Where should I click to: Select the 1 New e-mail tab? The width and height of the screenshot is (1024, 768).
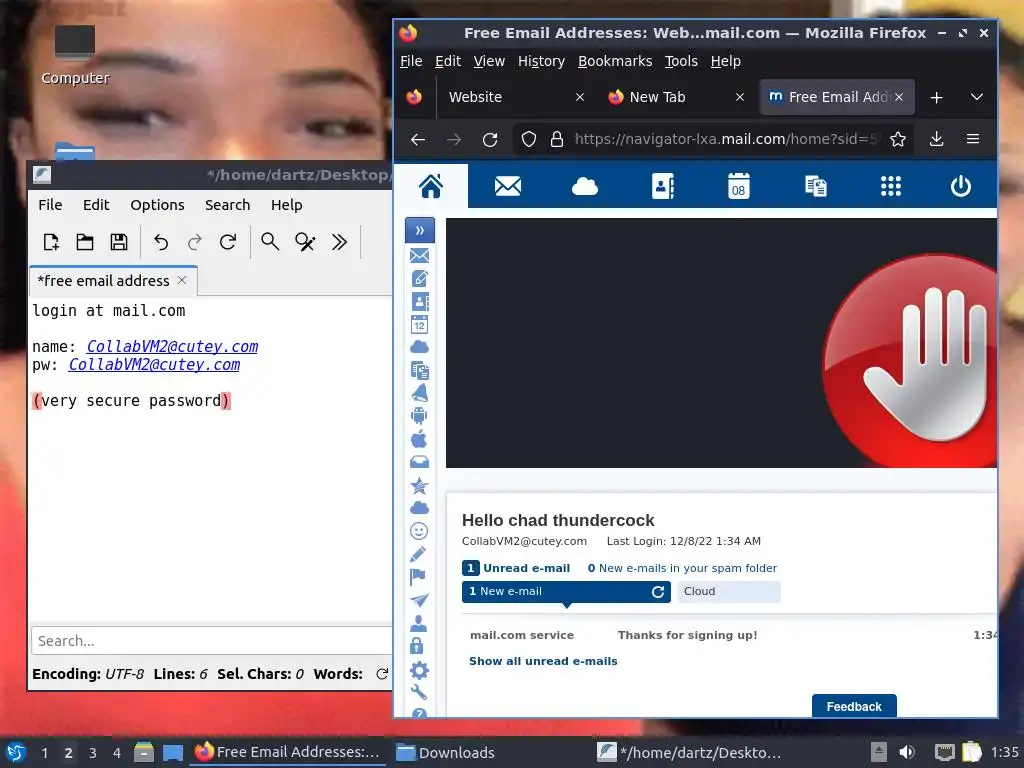point(566,592)
